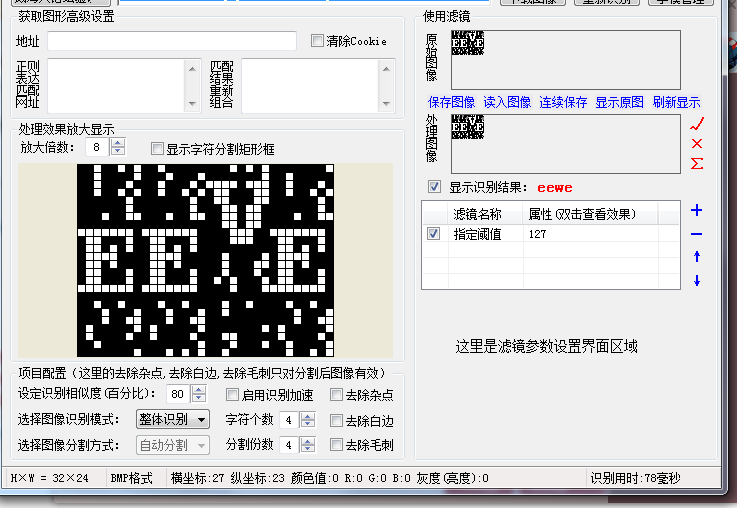Viewport: 737px width, 508px height.
Task: Toggle the 清除Cookie checkbox
Action: [317, 41]
